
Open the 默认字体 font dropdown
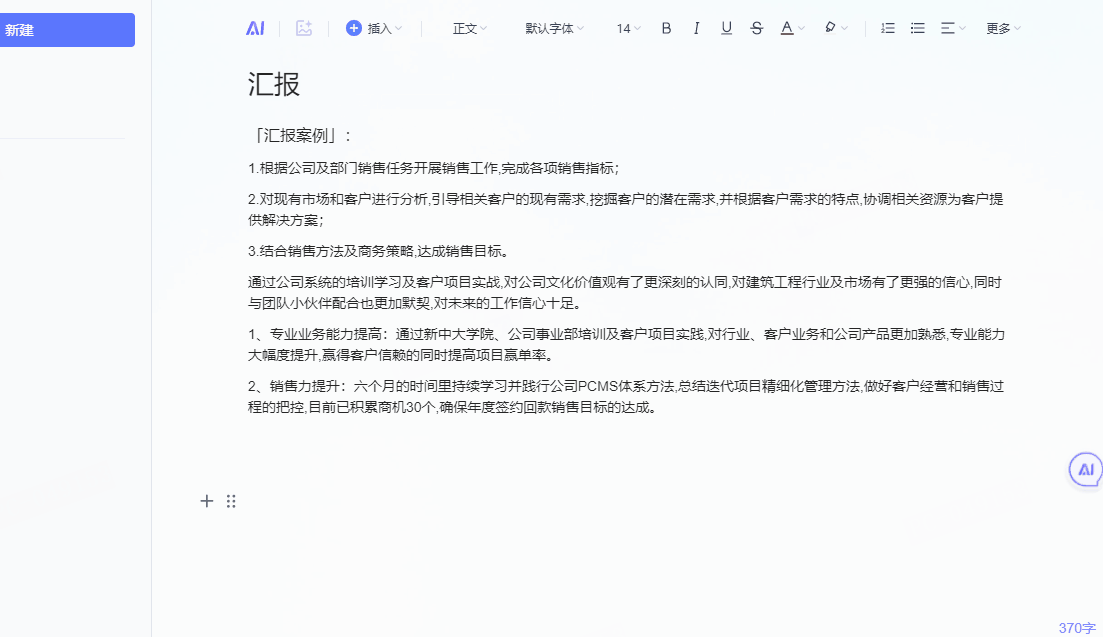point(554,28)
